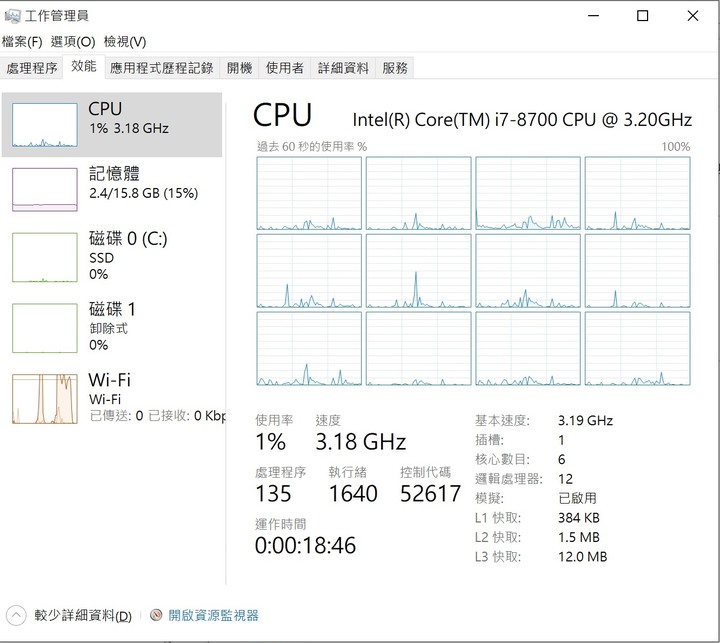Viewport: 720px width, 643px height.
Task: Select the memory usage mini graph
Action: (44, 189)
